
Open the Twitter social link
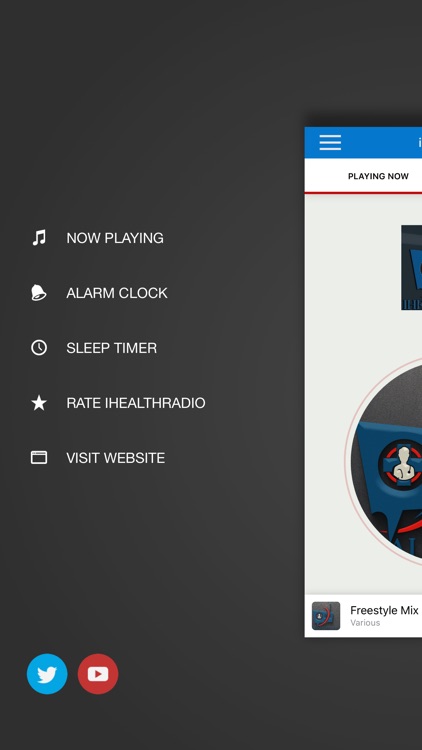(47, 673)
